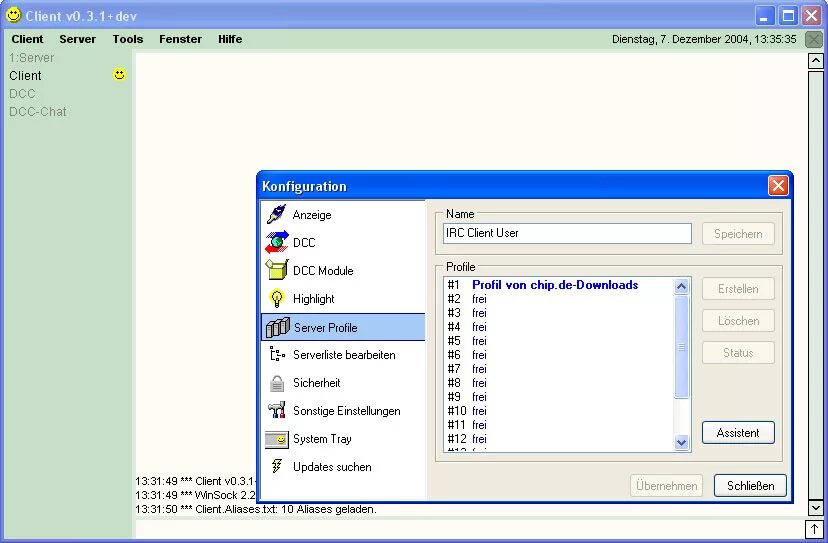Select the DCC globe arrows icon
This screenshot has height=543, width=828.
(277, 242)
